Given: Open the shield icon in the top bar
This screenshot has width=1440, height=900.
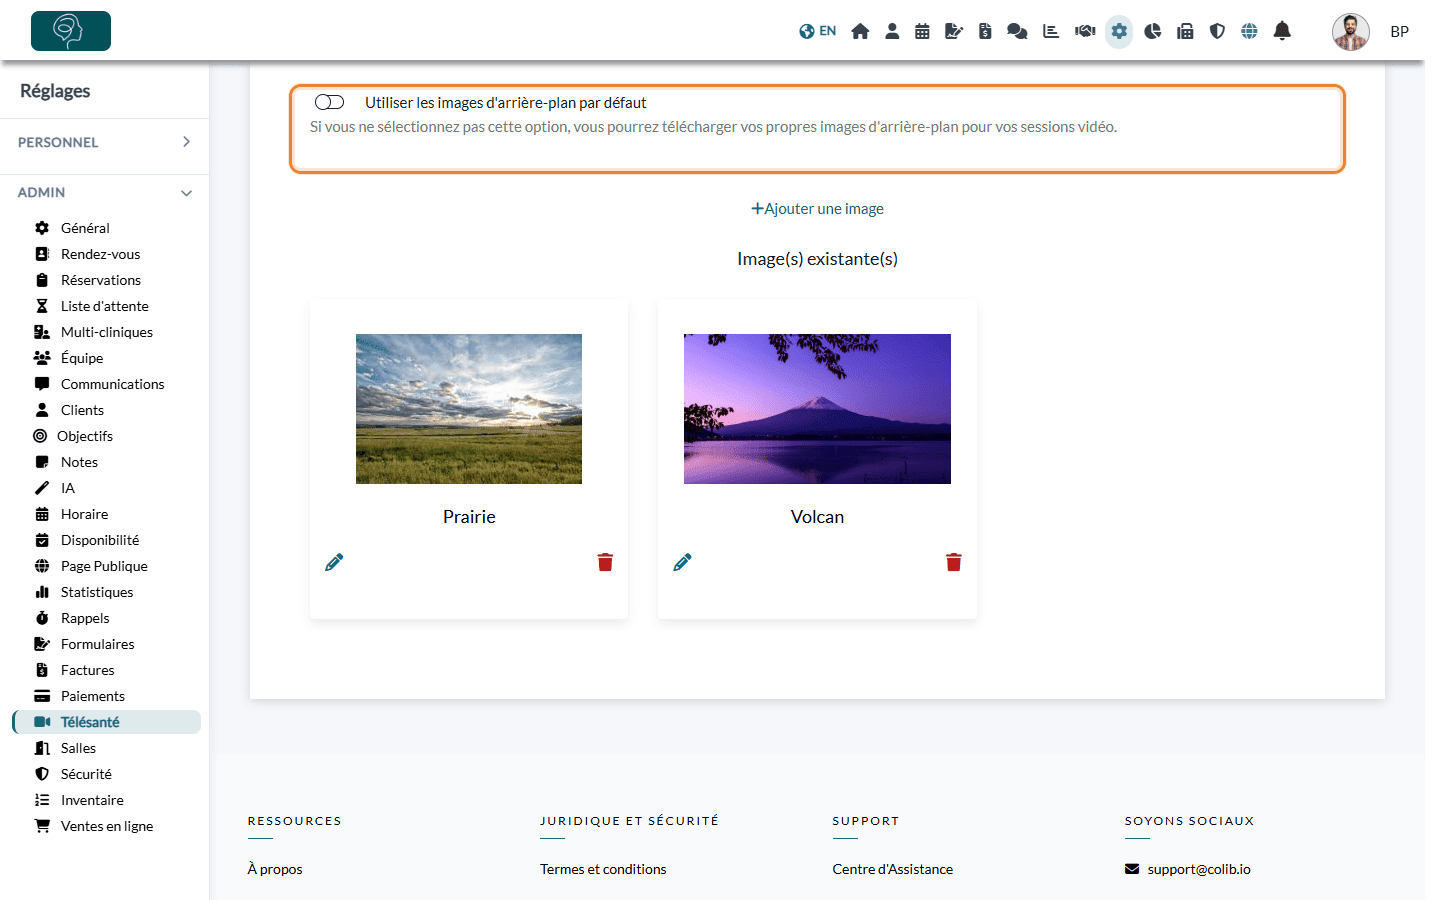Looking at the screenshot, I should [x=1217, y=31].
